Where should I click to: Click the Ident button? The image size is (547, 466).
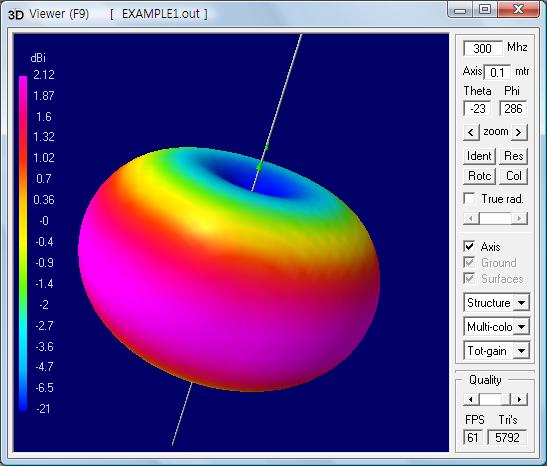coord(479,156)
